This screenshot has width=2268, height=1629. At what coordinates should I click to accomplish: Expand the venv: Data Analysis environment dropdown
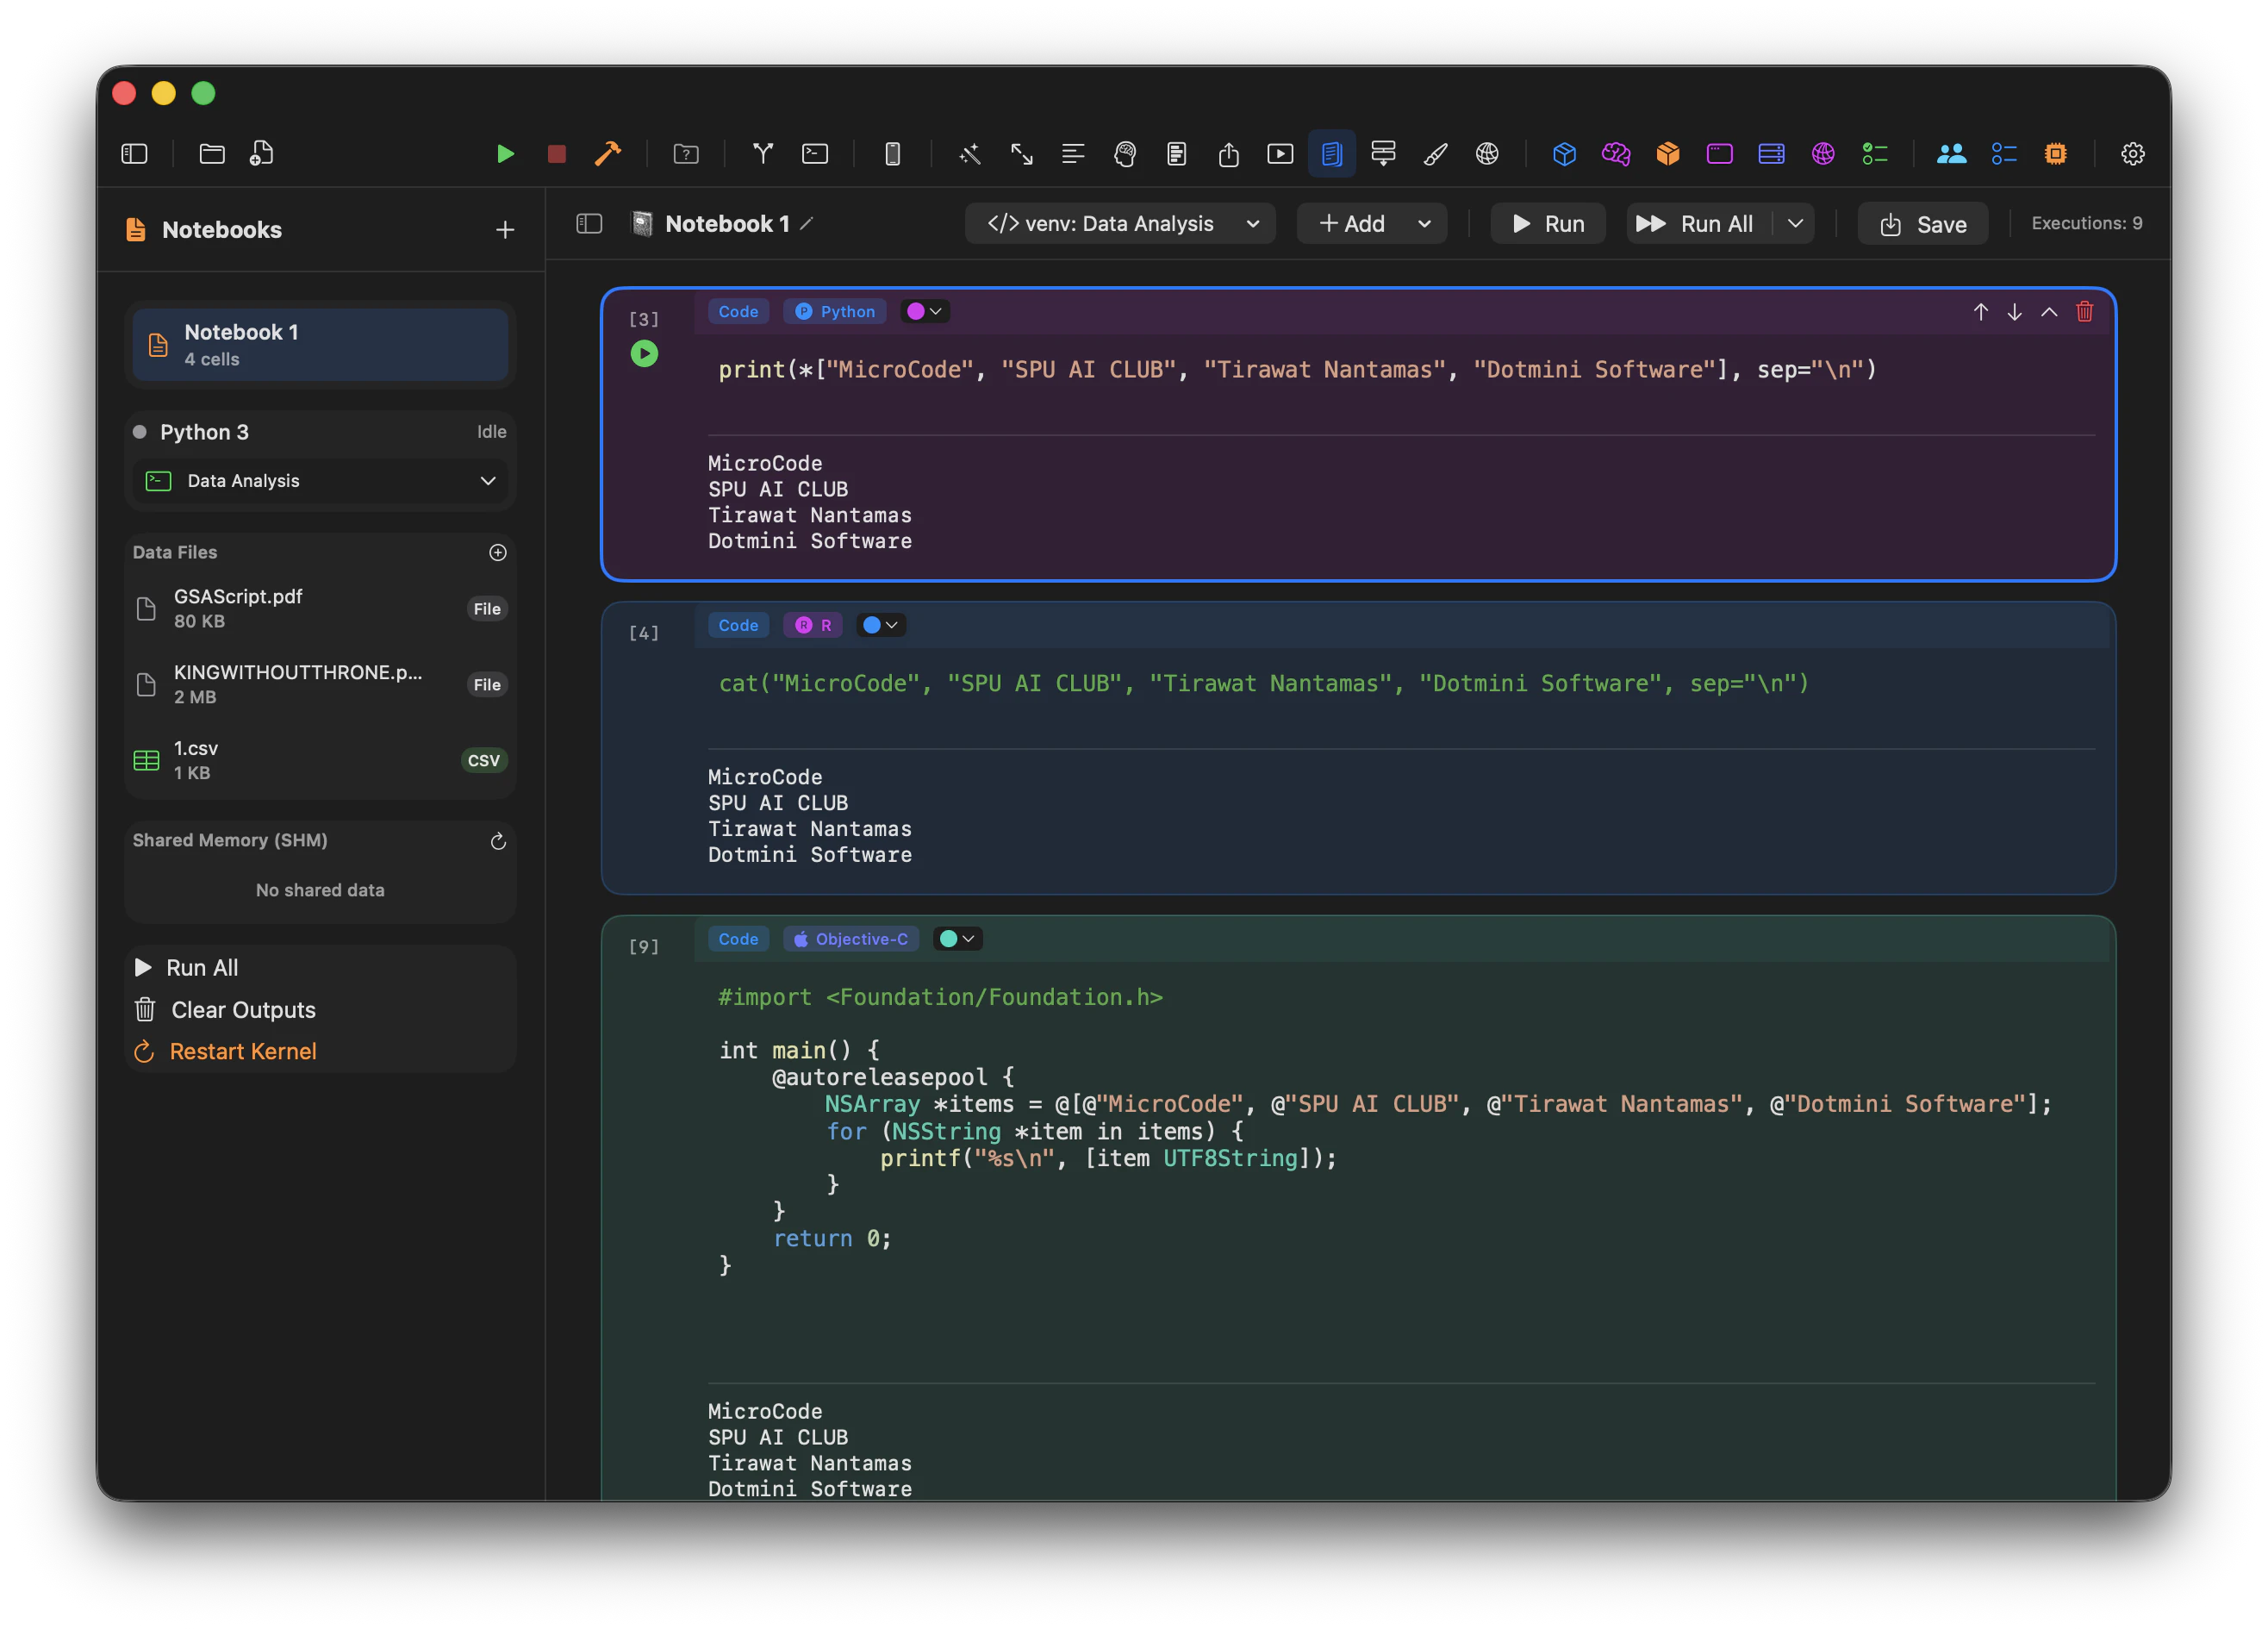(x=1253, y=223)
